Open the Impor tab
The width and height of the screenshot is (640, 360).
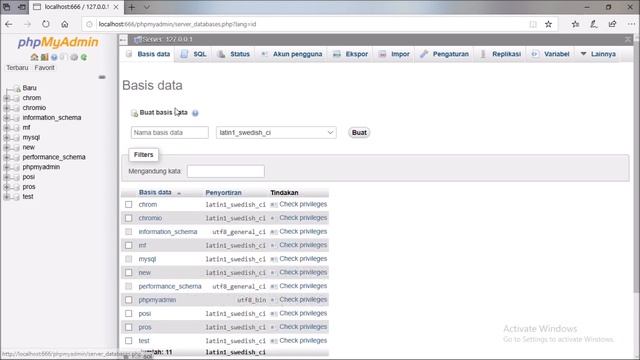394,54
